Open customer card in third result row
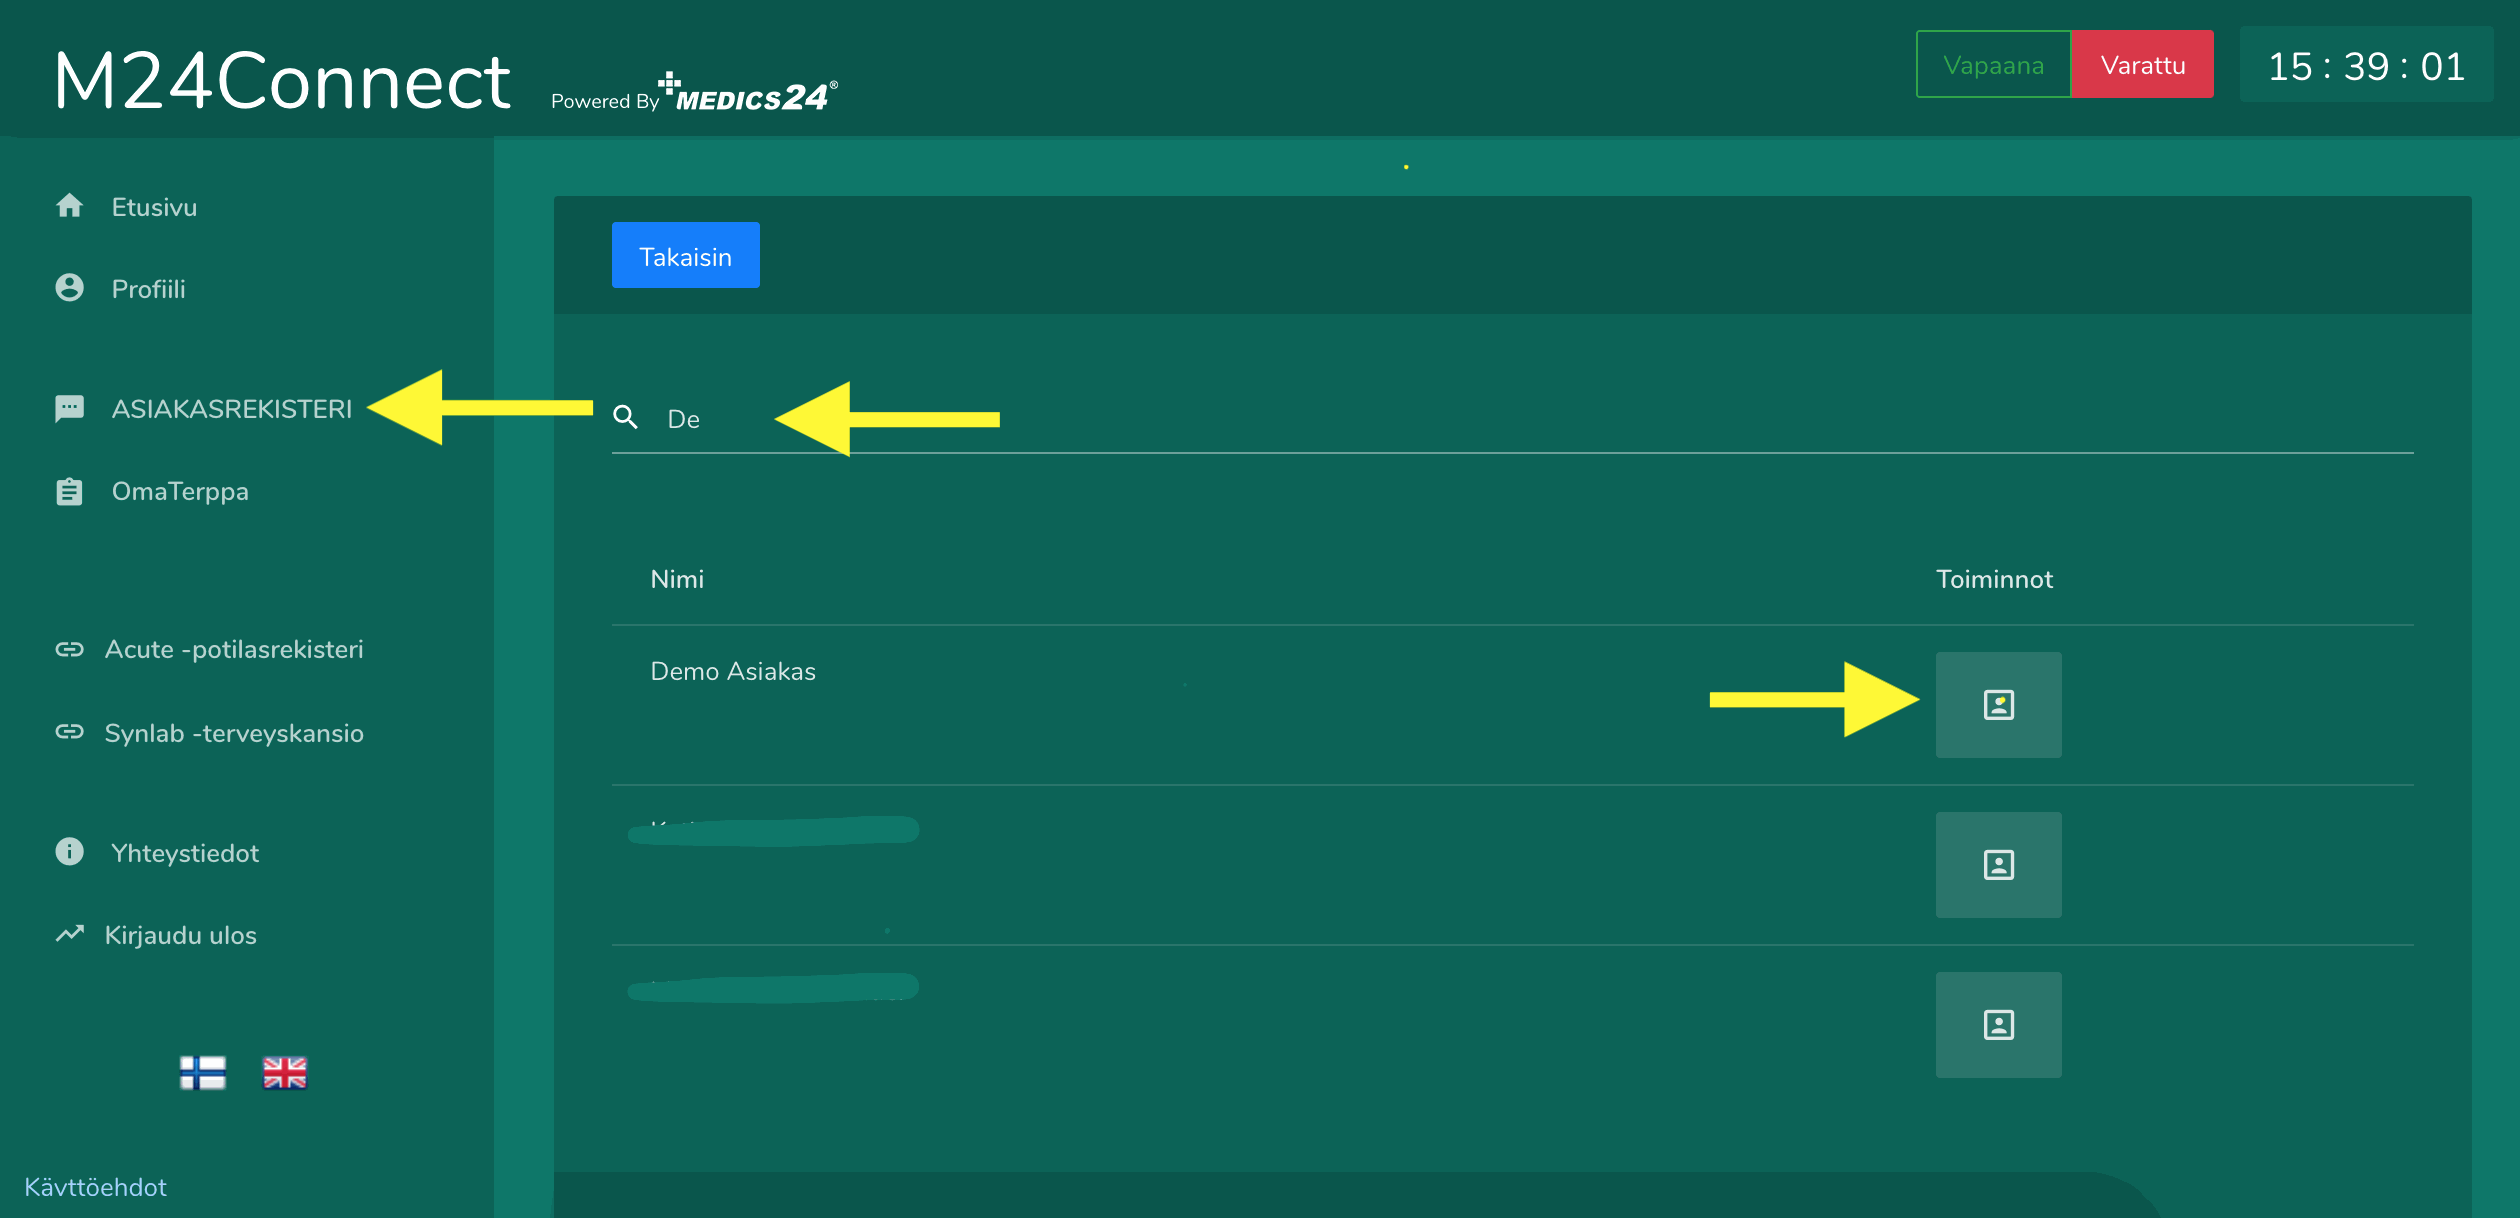The height and width of the screenshot is (1218, 2520). coord(1998,1025)
